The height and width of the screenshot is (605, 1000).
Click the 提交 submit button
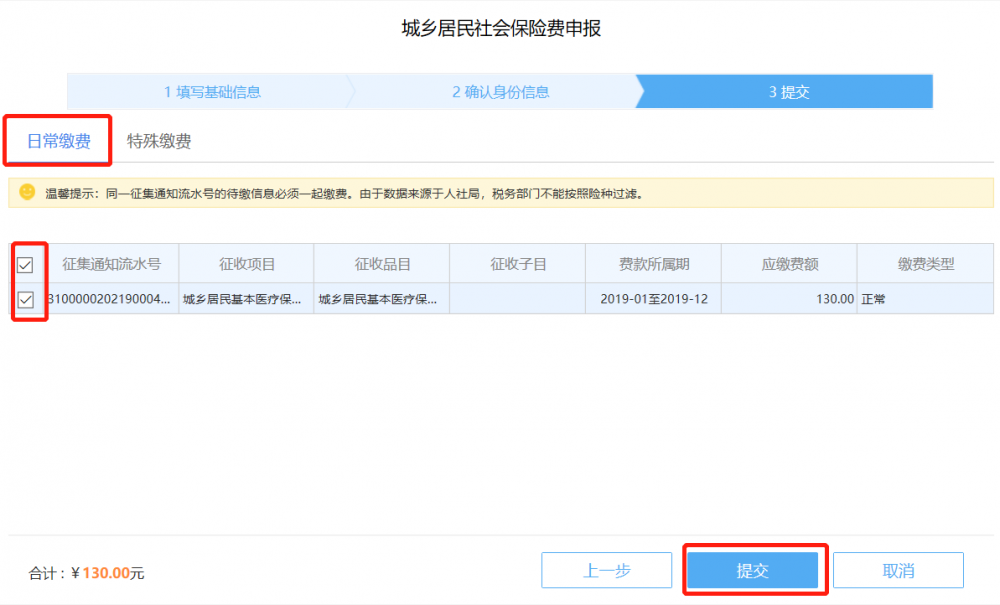(753, 570)
